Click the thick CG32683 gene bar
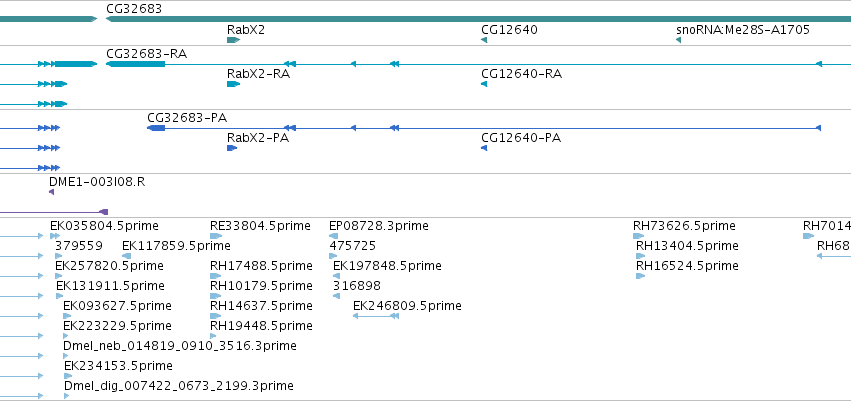 click(x=478, y=19)
